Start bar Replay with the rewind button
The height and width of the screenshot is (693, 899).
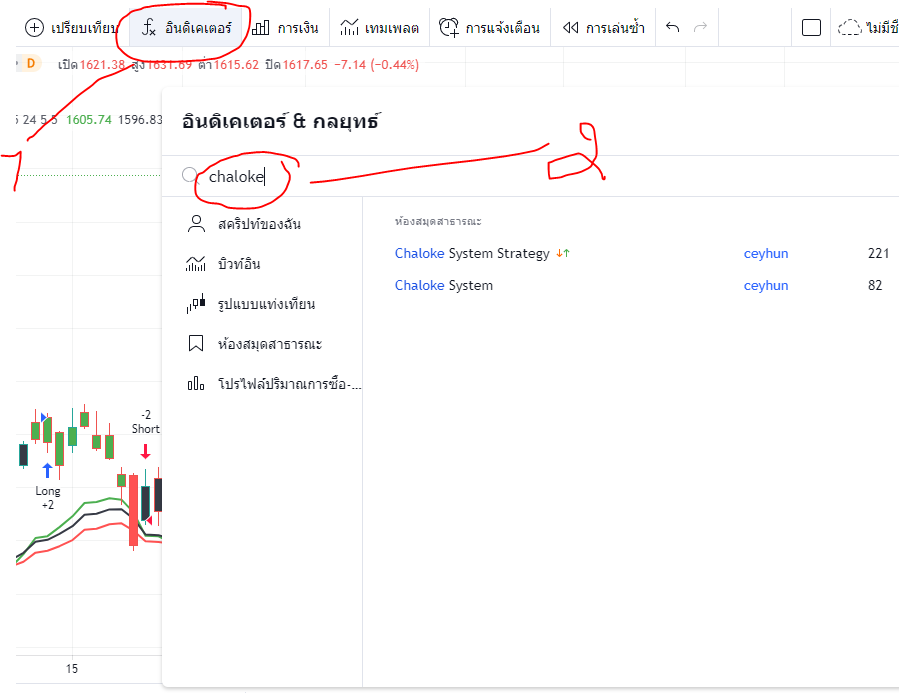pyautogui.click(x=603, y=28)
